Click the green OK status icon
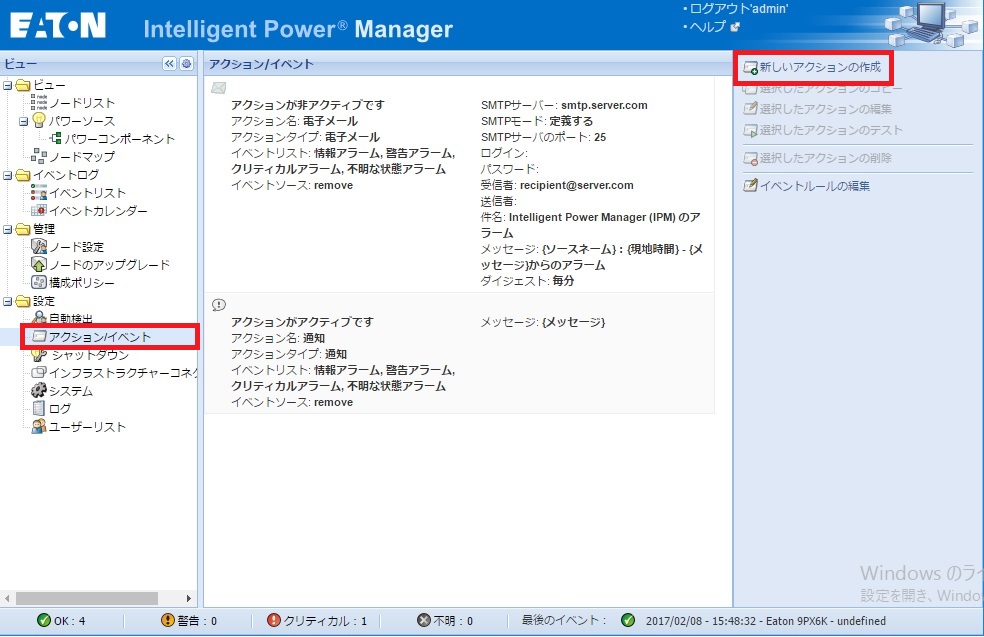 pos(44,621)
